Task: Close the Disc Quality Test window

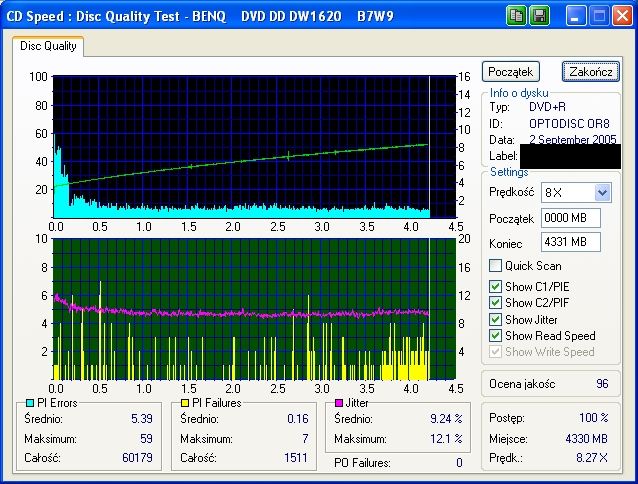Action: click(x=623, y=16)
